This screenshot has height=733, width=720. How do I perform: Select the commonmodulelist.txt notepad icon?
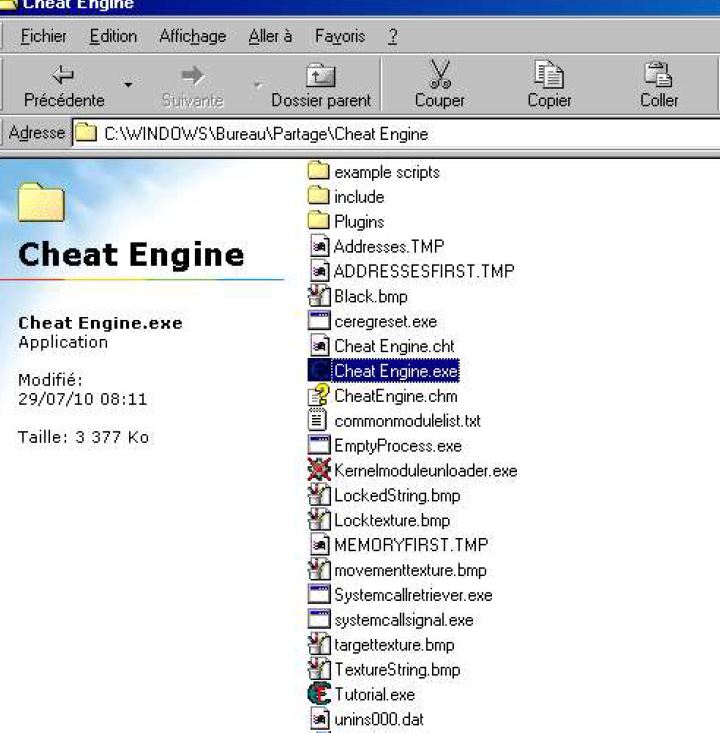[318, 420]
